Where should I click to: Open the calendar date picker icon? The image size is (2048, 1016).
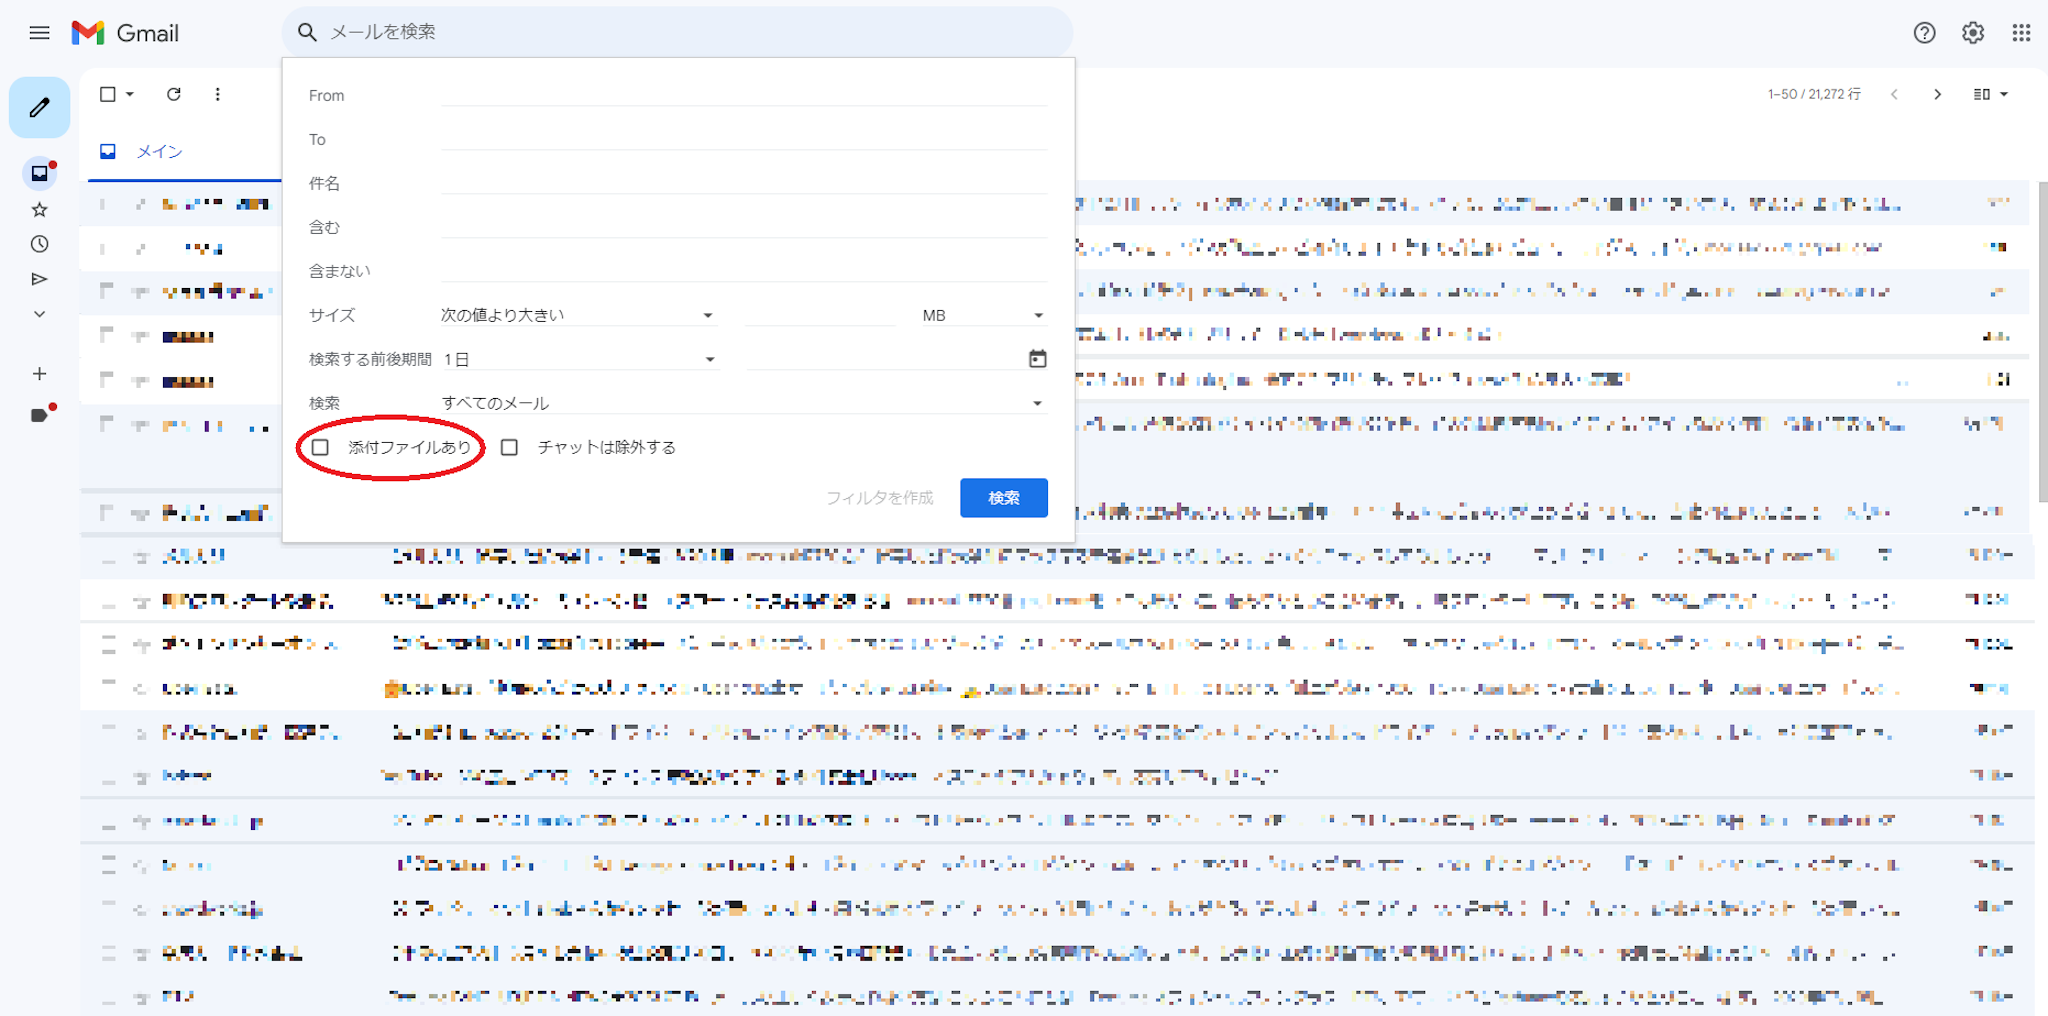(1037, 359)
